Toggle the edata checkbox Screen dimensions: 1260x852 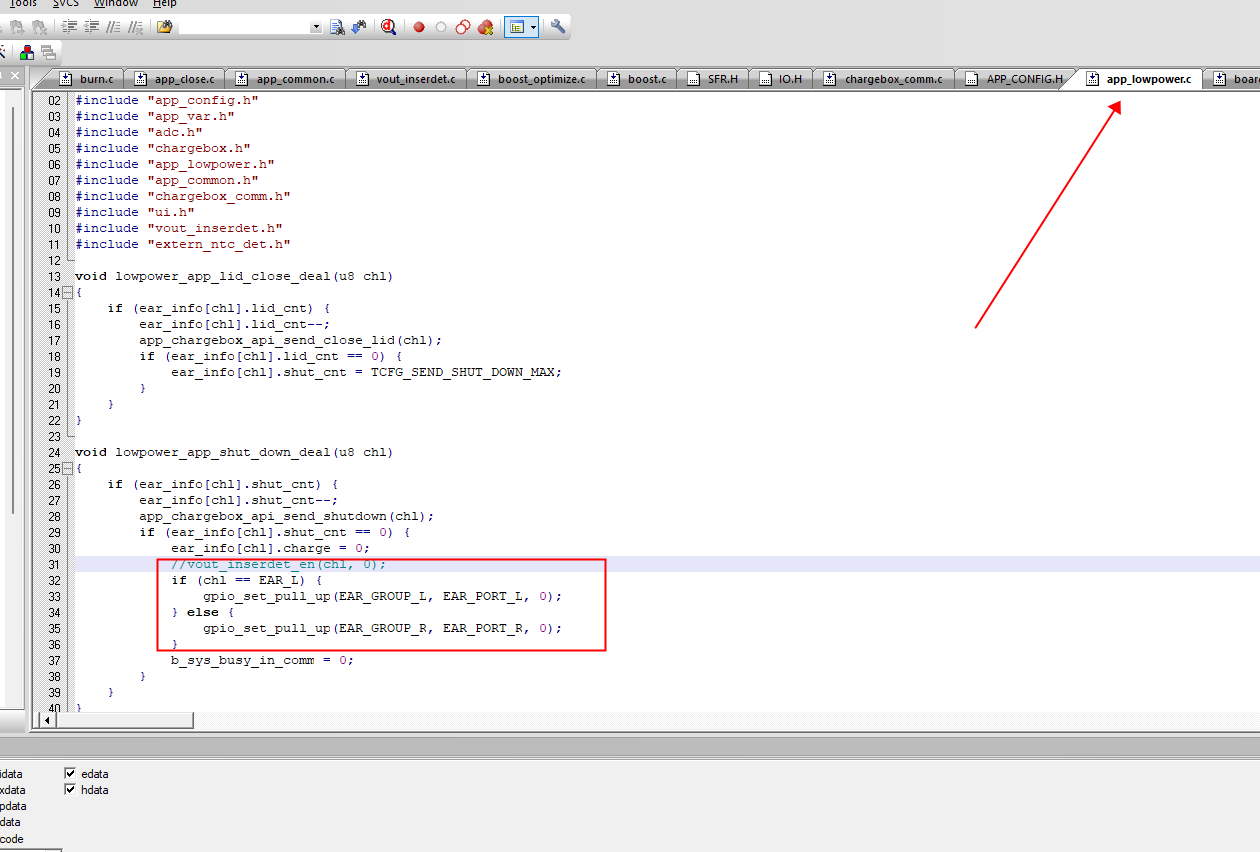click(70, 773)
